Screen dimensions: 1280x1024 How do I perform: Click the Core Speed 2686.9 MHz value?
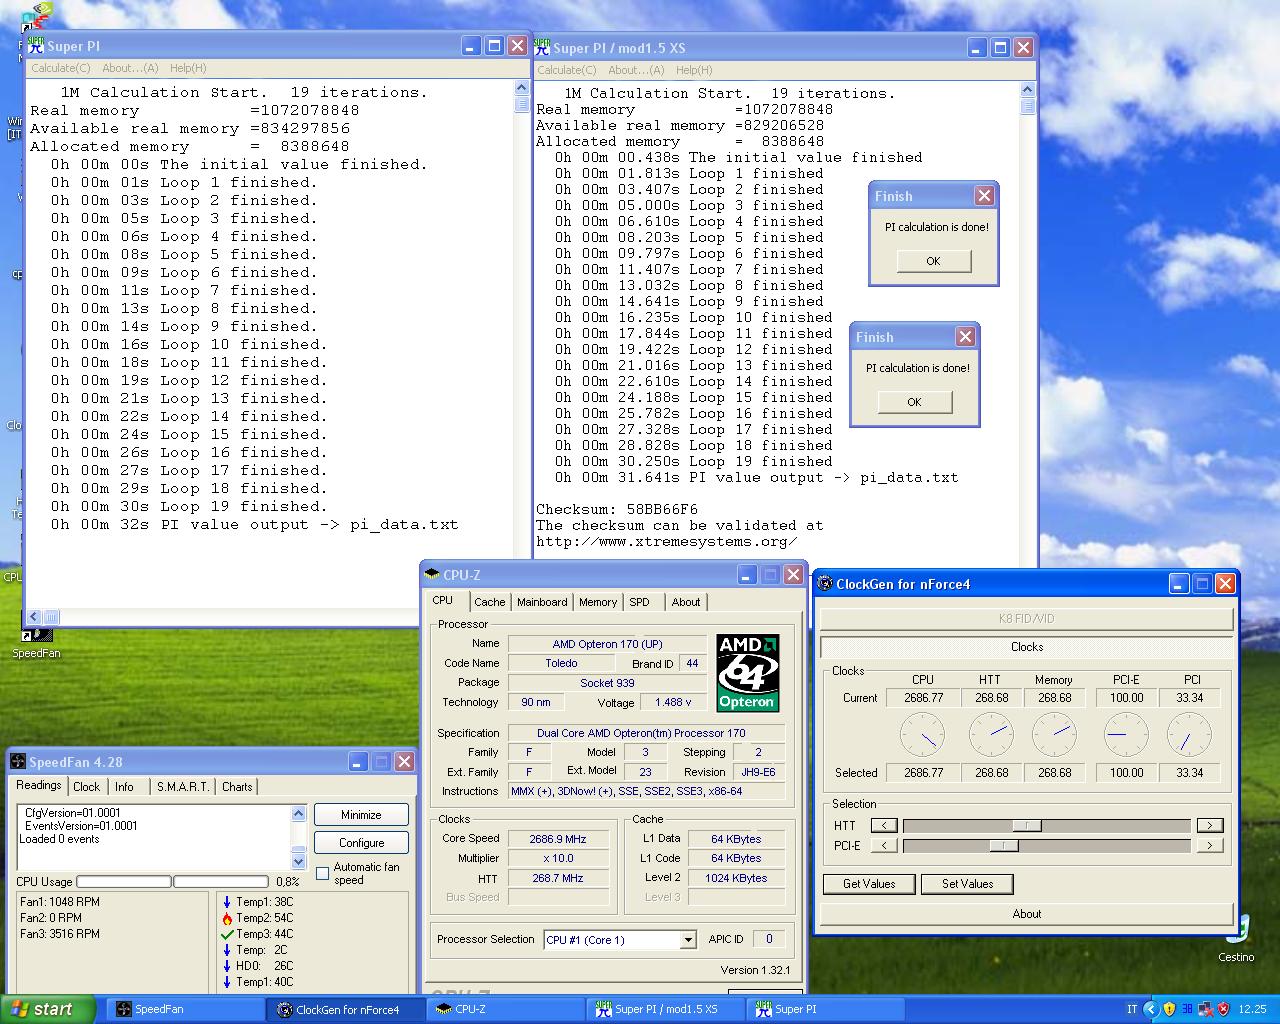(x=558, y=839)
